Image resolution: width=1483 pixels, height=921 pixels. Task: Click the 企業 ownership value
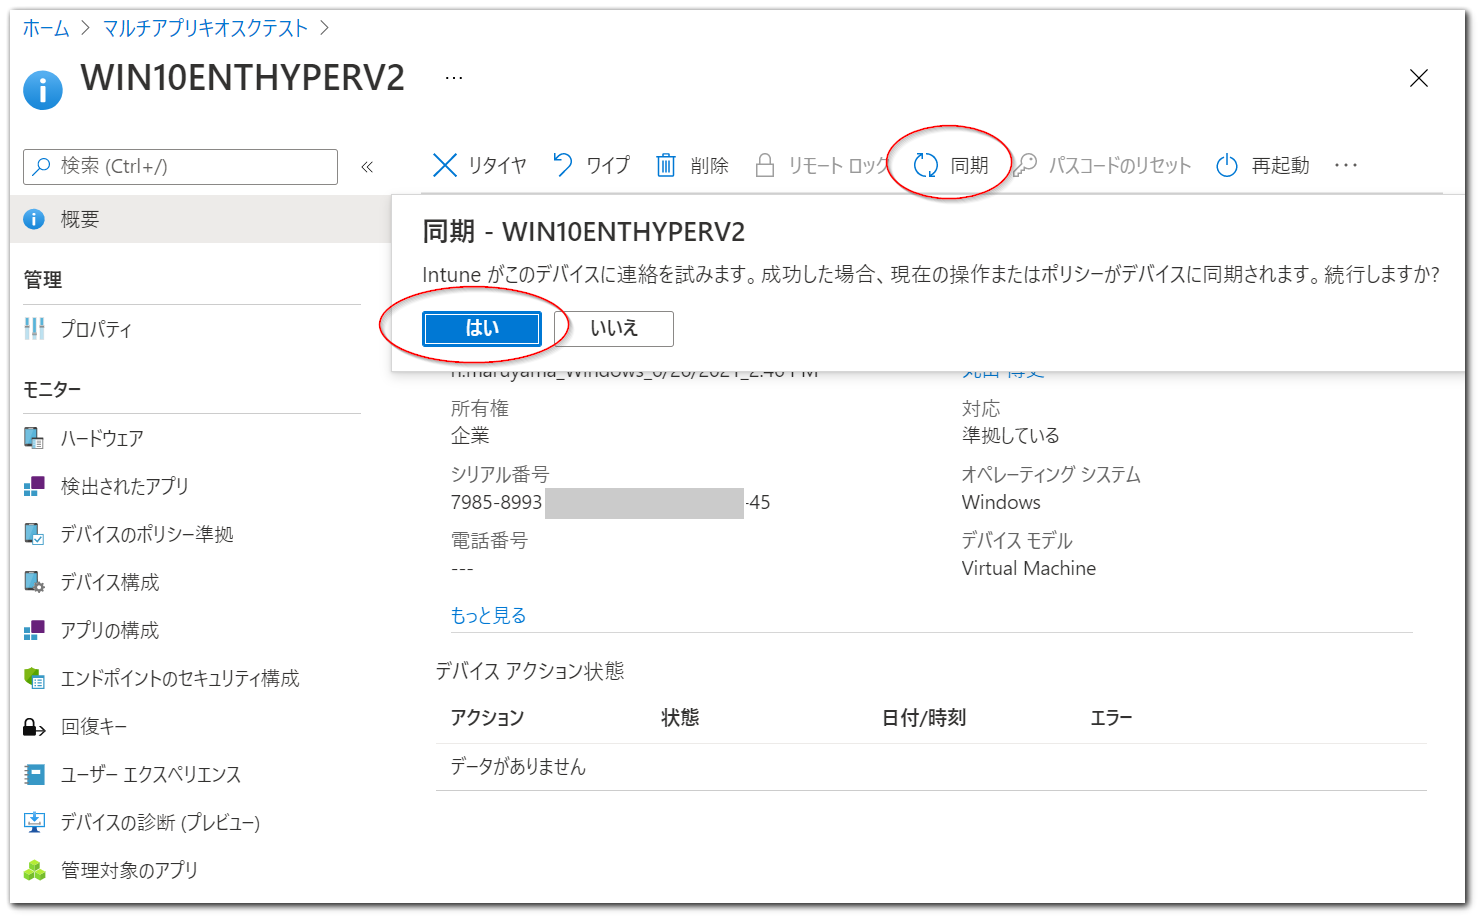click(x=470, y=435)
